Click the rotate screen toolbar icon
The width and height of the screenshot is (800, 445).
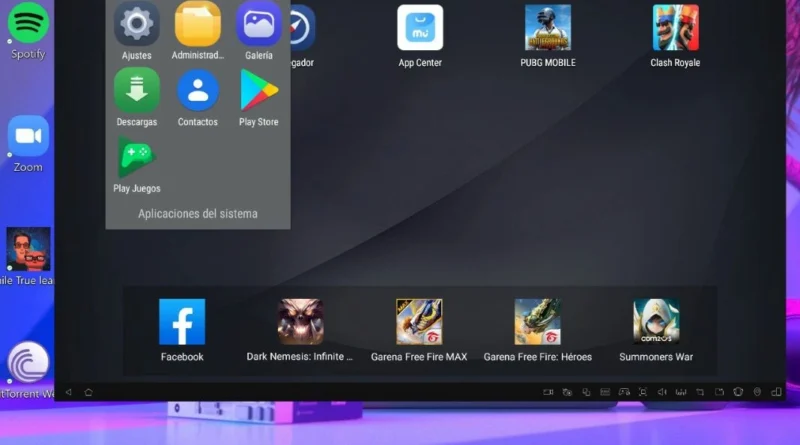pos(700,392)
